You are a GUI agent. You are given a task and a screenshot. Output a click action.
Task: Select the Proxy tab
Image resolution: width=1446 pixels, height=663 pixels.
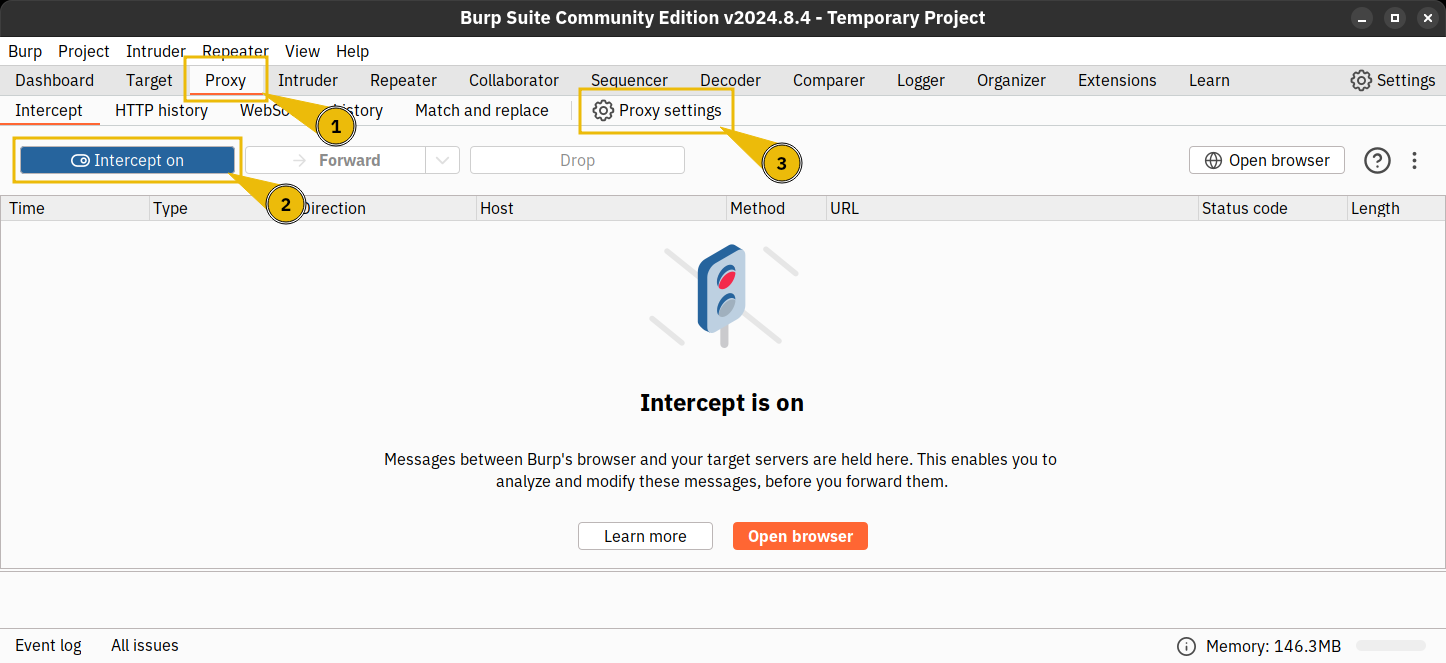(225, 80)
